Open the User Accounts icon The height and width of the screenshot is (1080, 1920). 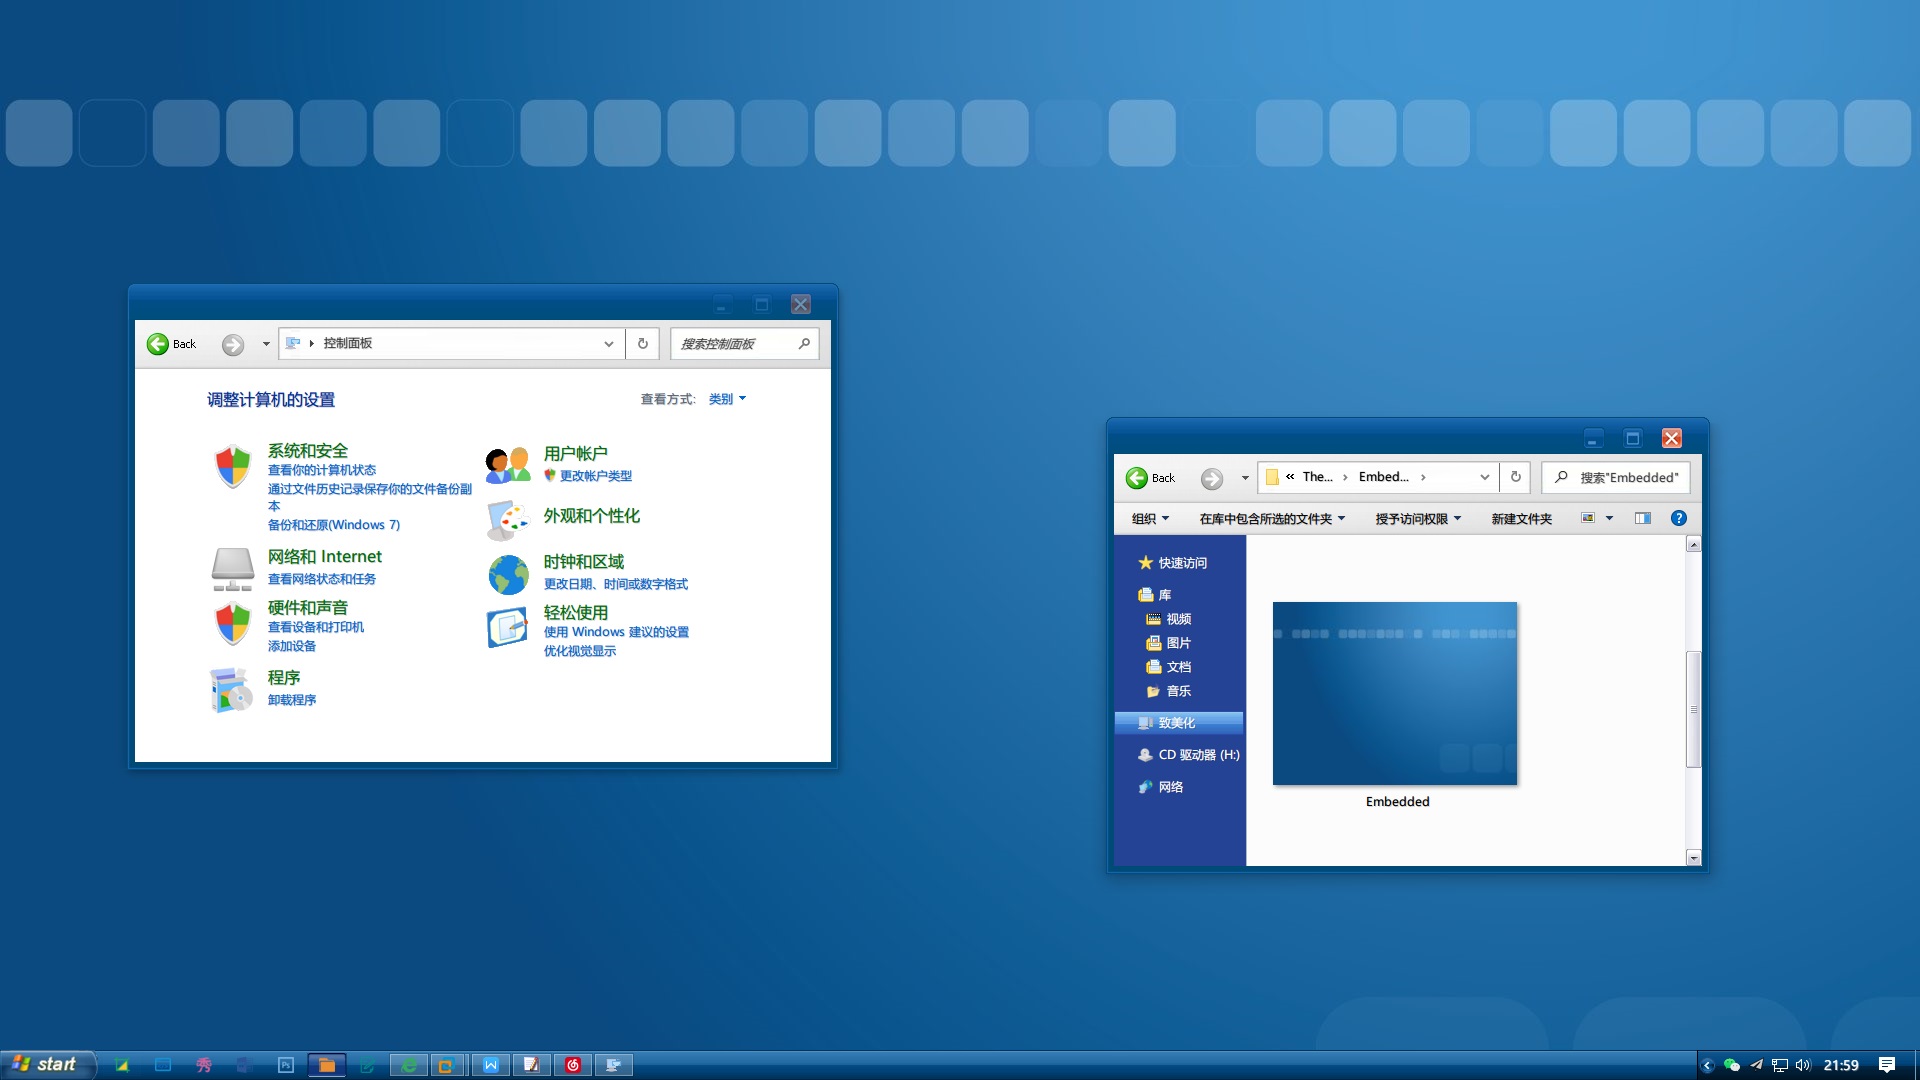(x=508, y=465)
